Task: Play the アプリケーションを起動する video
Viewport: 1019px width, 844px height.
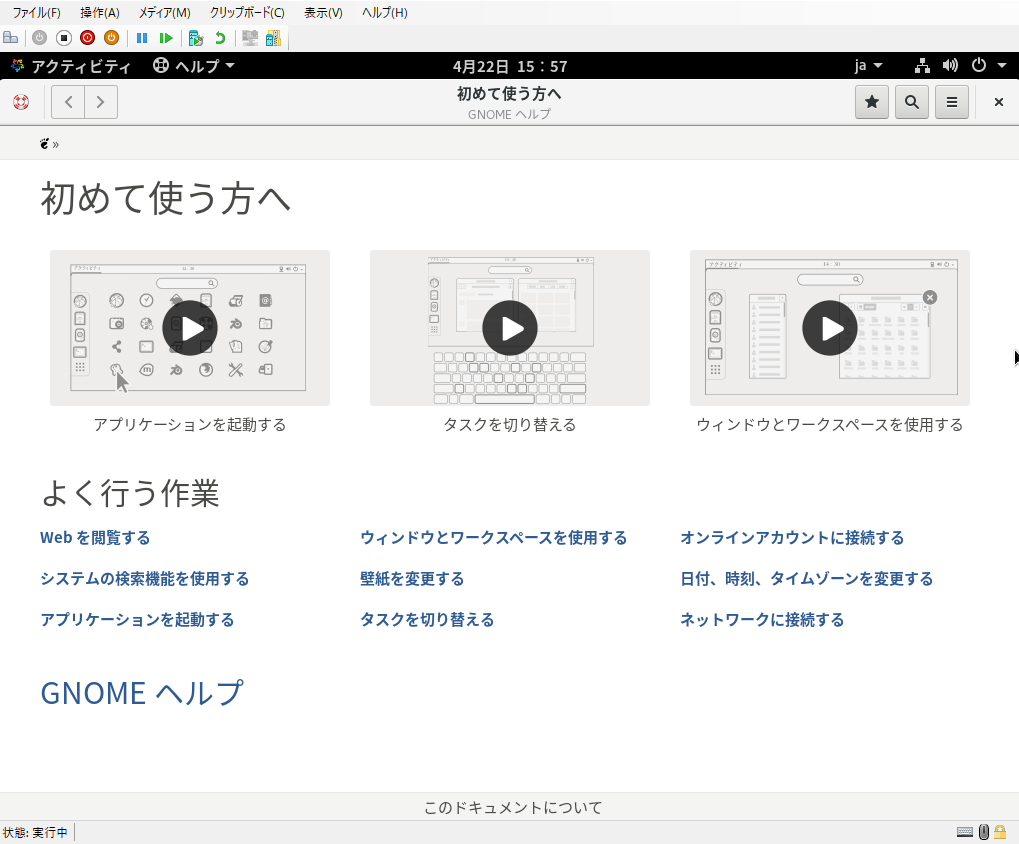Action: [190, 328]
